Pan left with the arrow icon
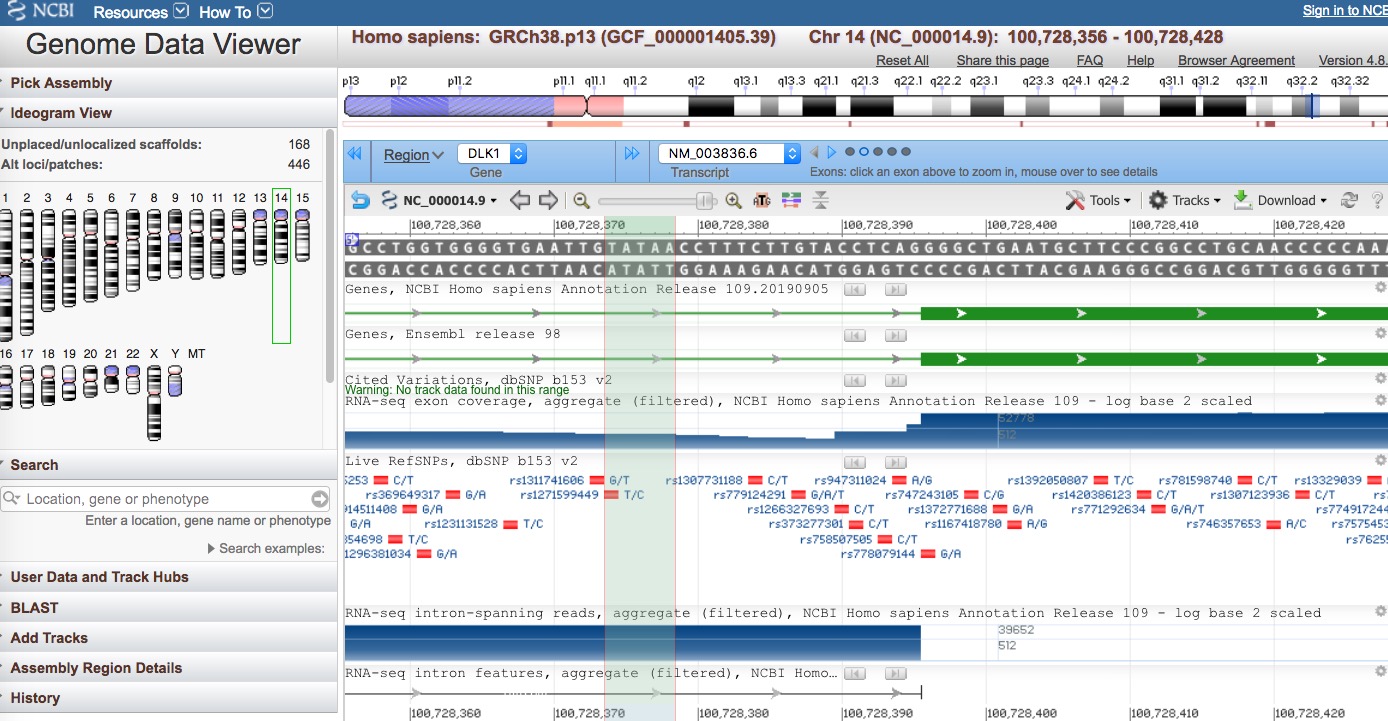 [520, 200]
